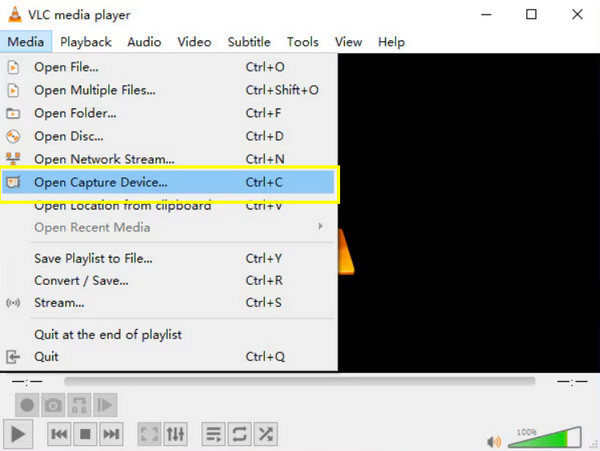
Task: Click the black video display area
Action: 469,212
